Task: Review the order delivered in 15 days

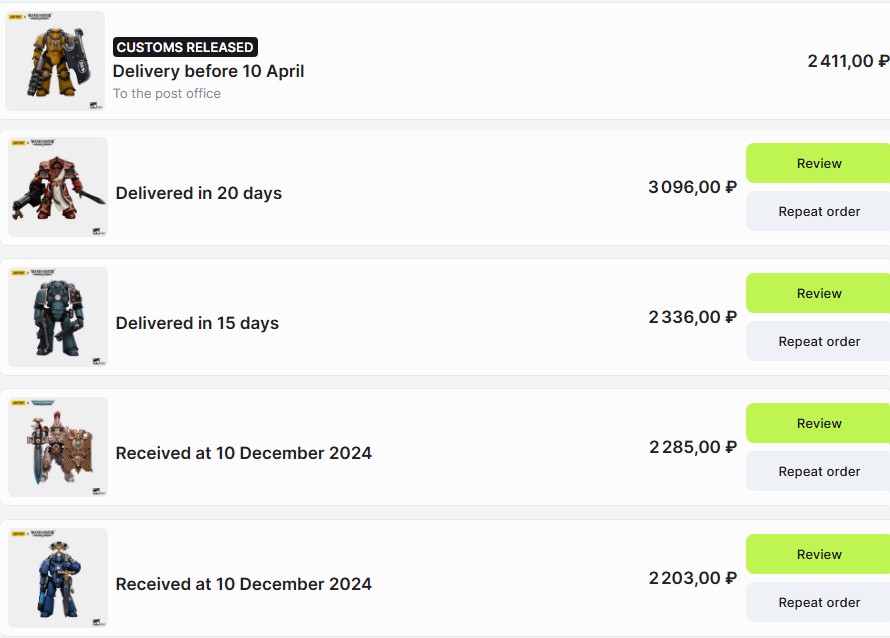Action: [818, 293]
